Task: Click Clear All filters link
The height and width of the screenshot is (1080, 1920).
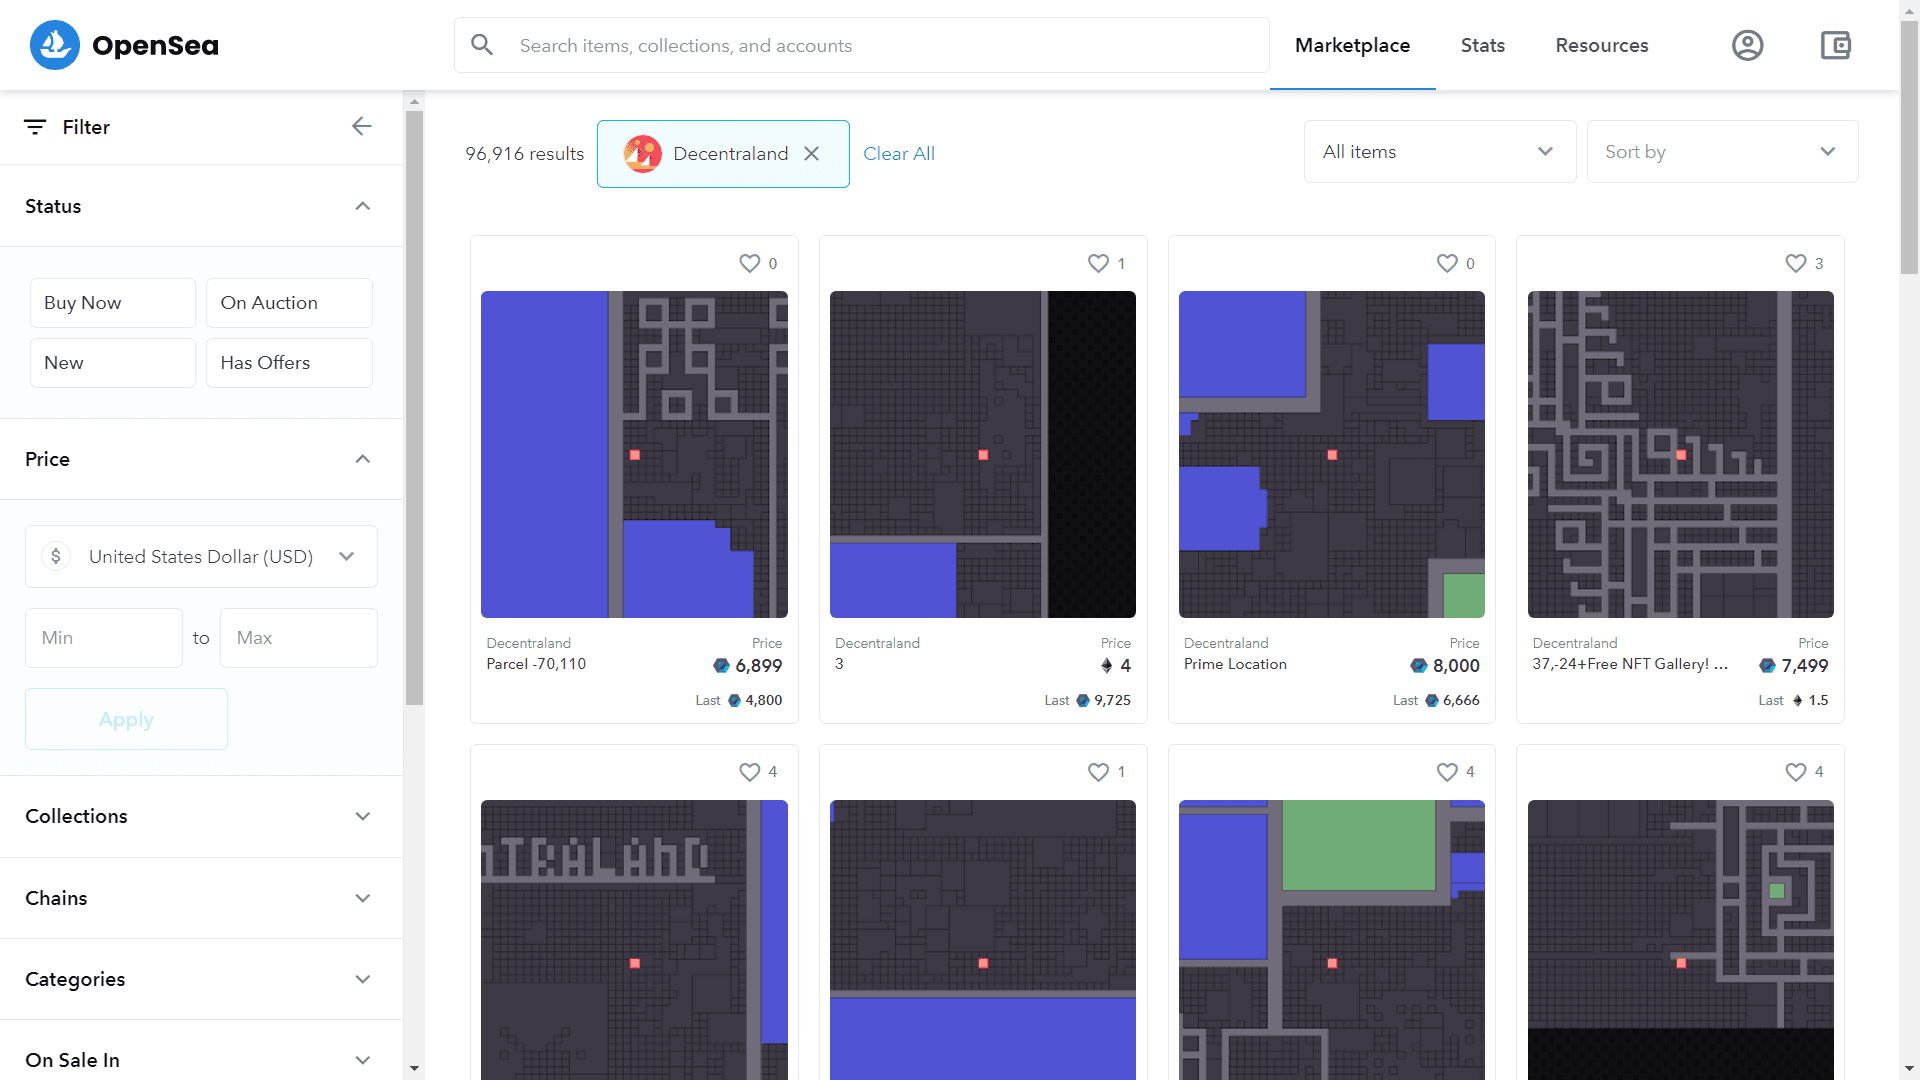Action: [x=898, y=153]
